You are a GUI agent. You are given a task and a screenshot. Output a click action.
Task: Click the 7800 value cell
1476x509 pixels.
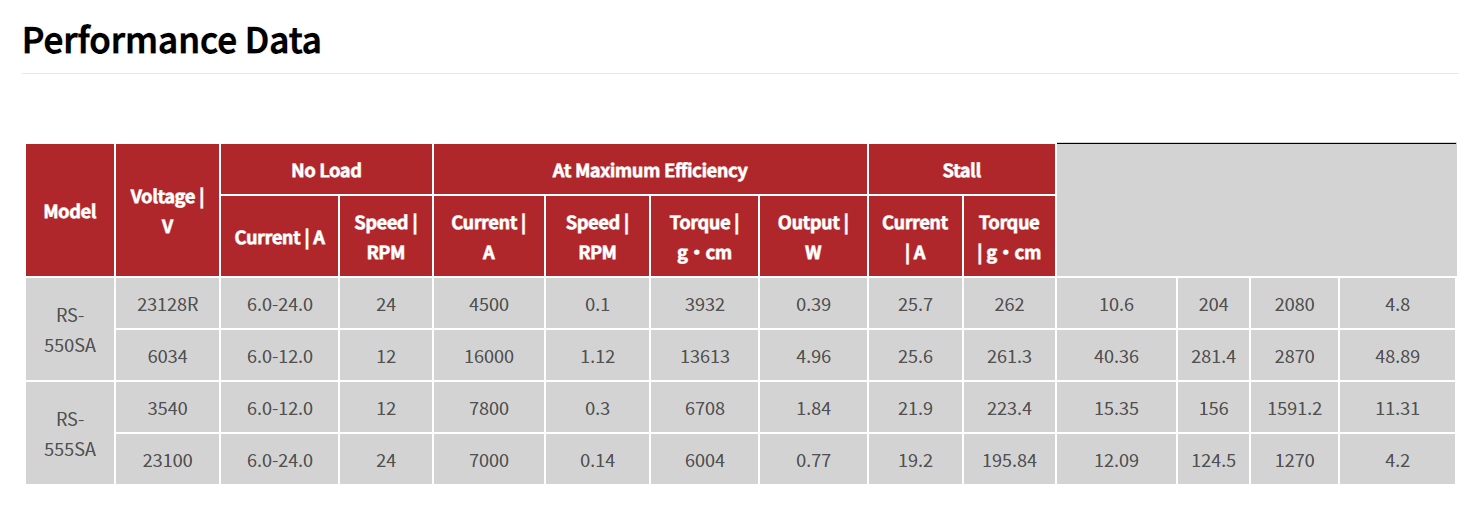489,408
